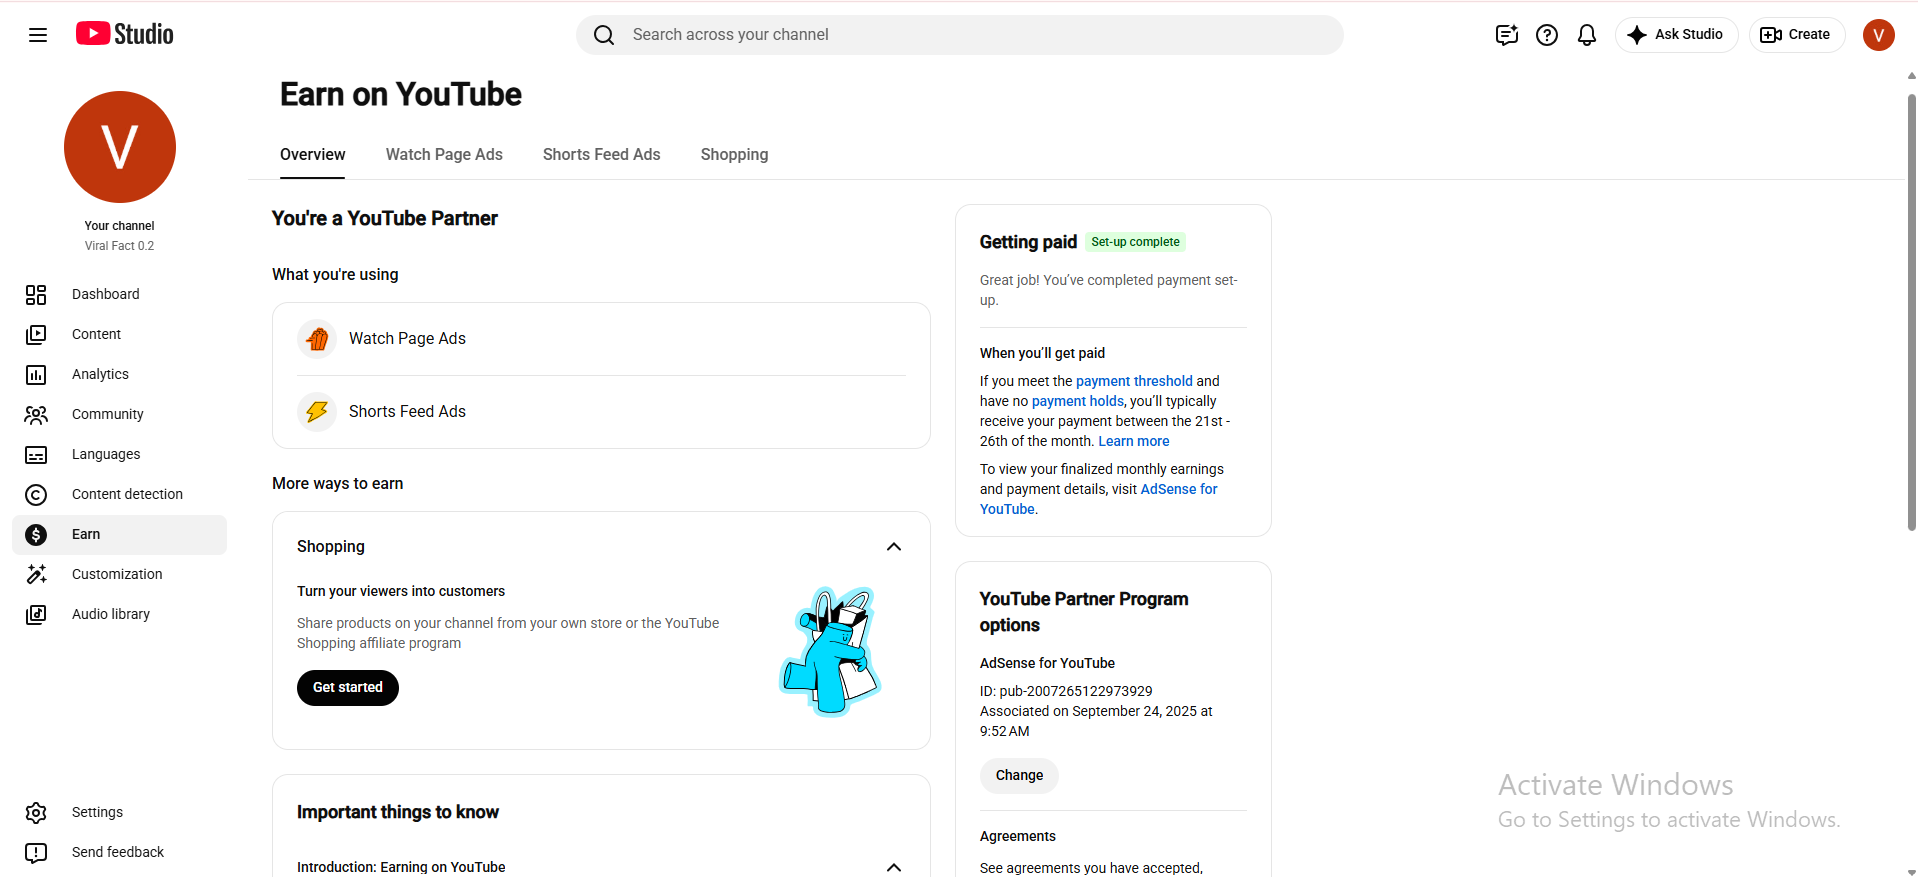Viewport: 1918px width, 877px height.
Task: Open the notifications bell
Action: point(1586,35)
